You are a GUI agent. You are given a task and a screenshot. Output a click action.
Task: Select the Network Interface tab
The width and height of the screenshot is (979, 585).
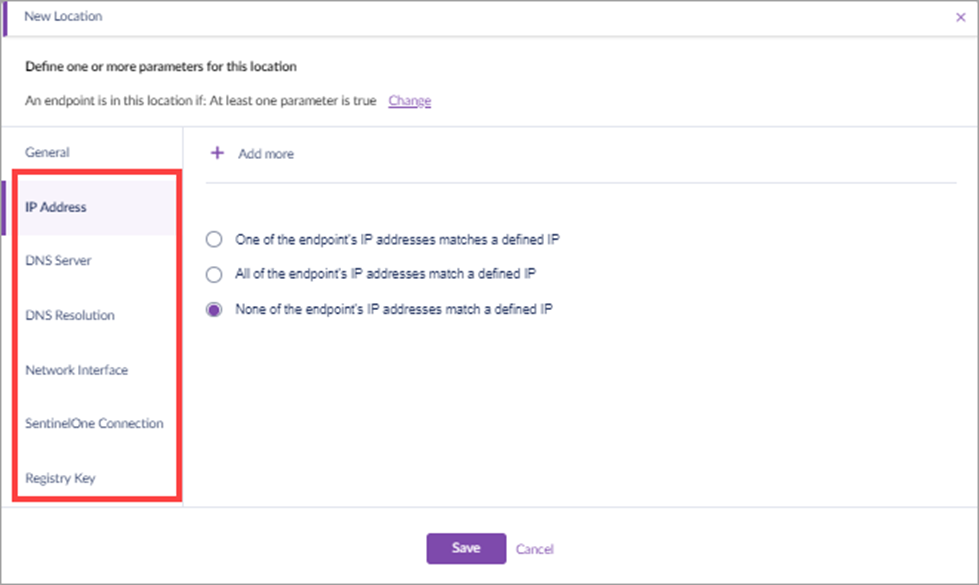(x=76, y=370)
